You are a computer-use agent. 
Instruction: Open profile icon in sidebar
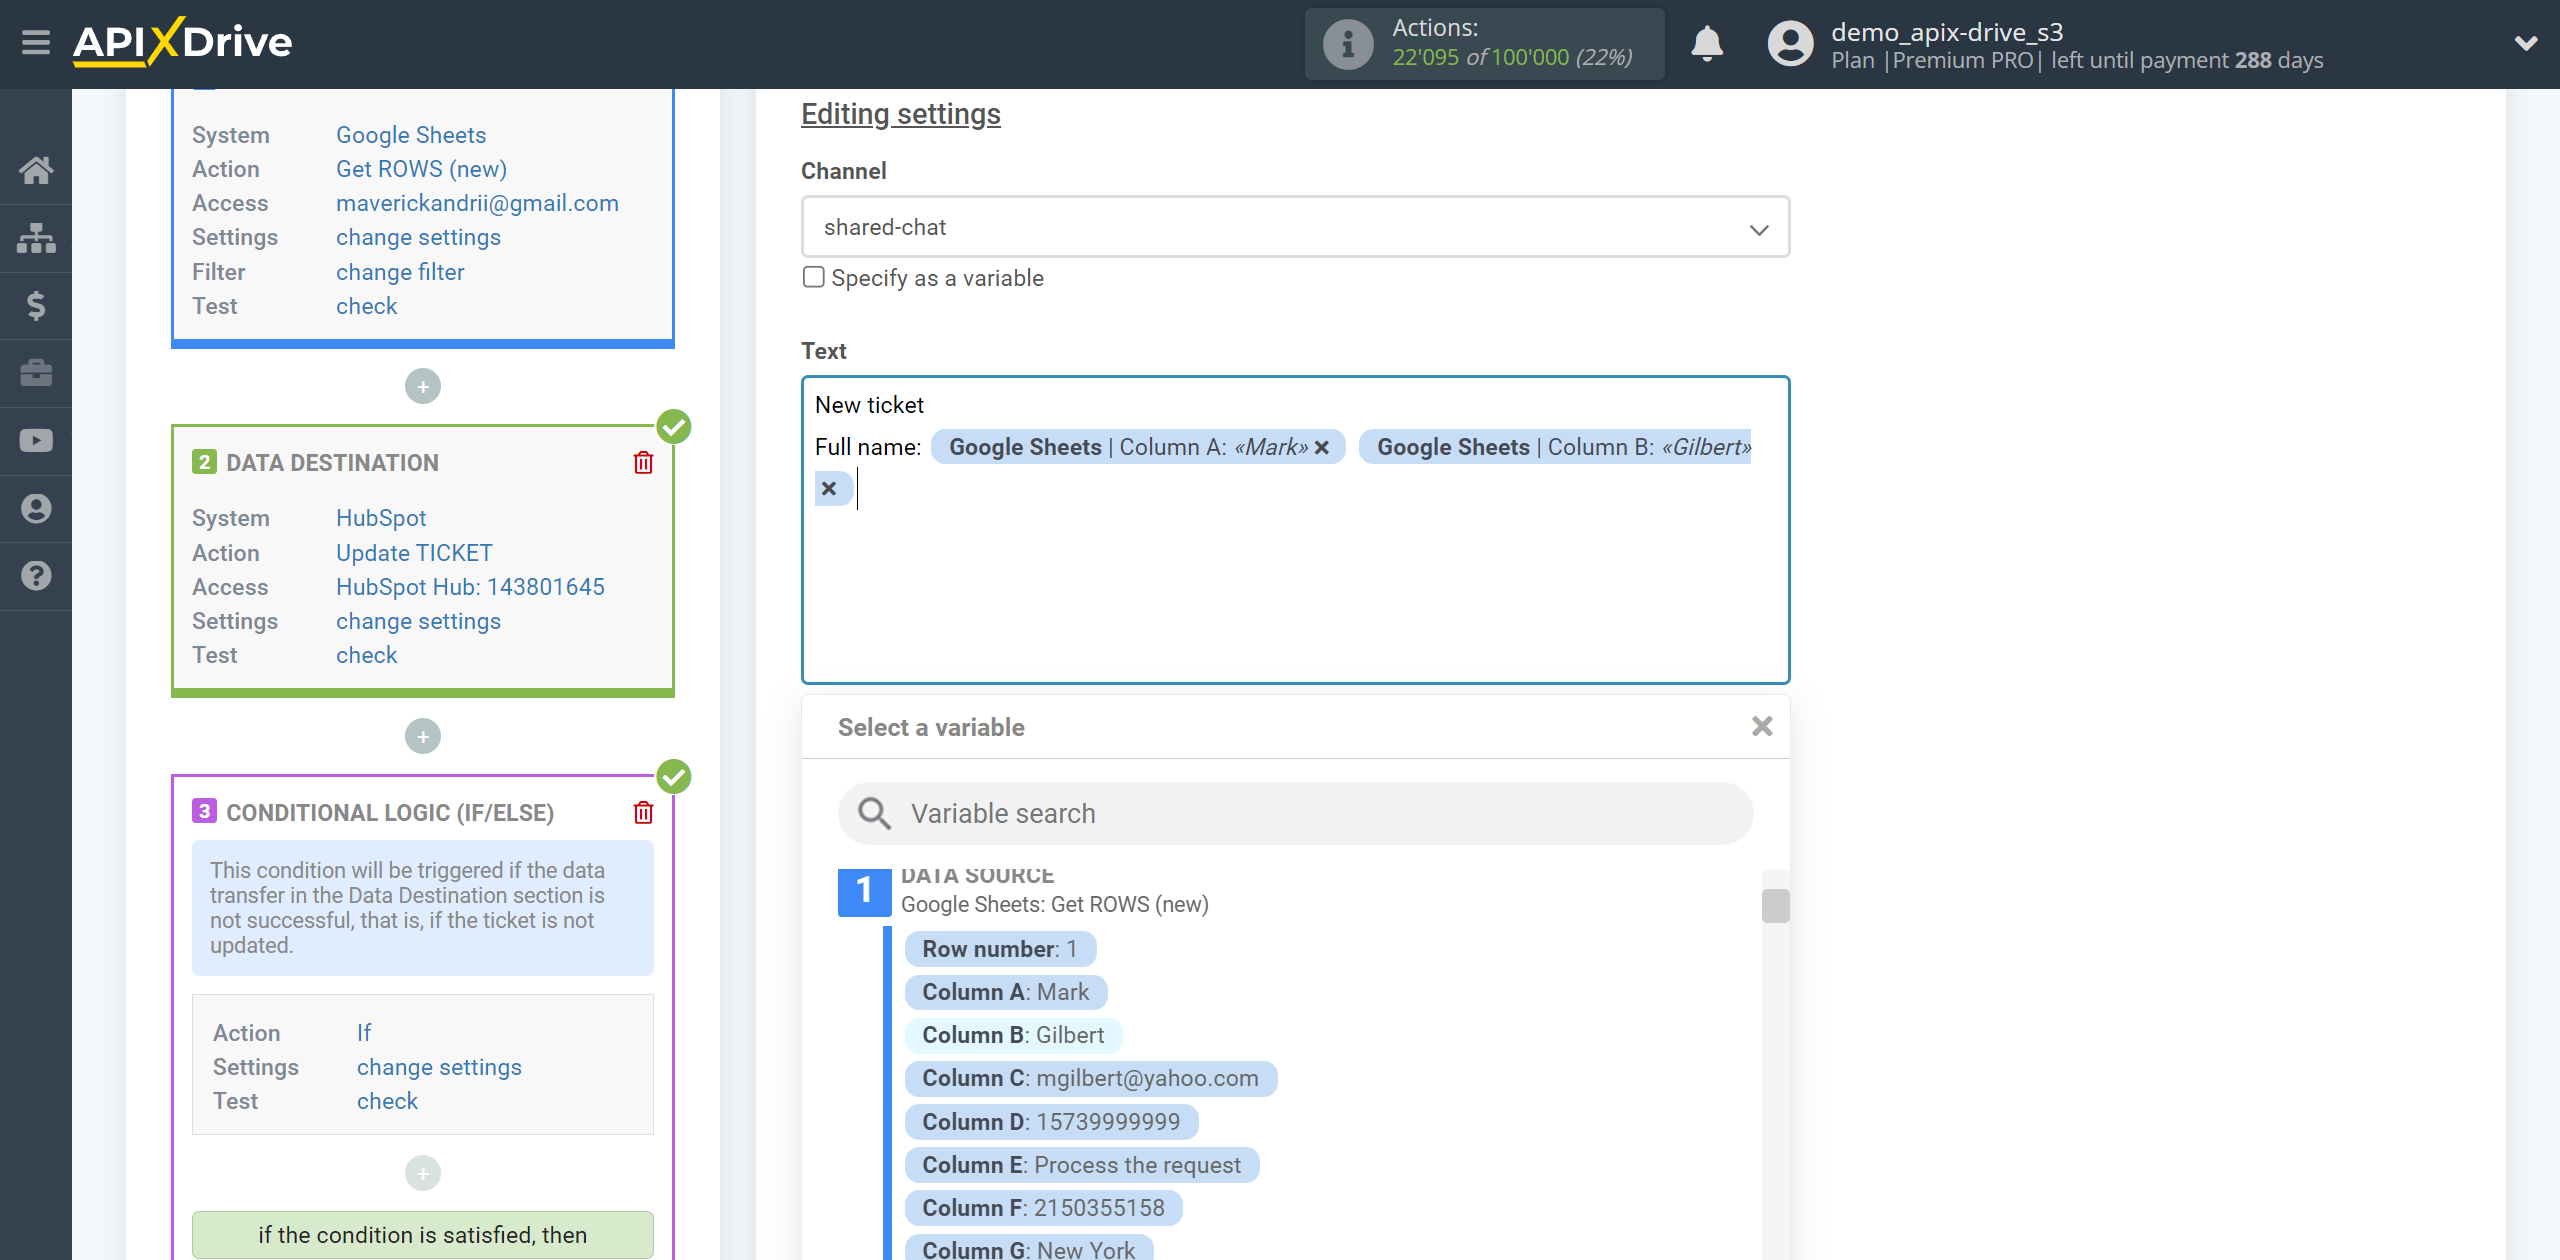(36, 508)
